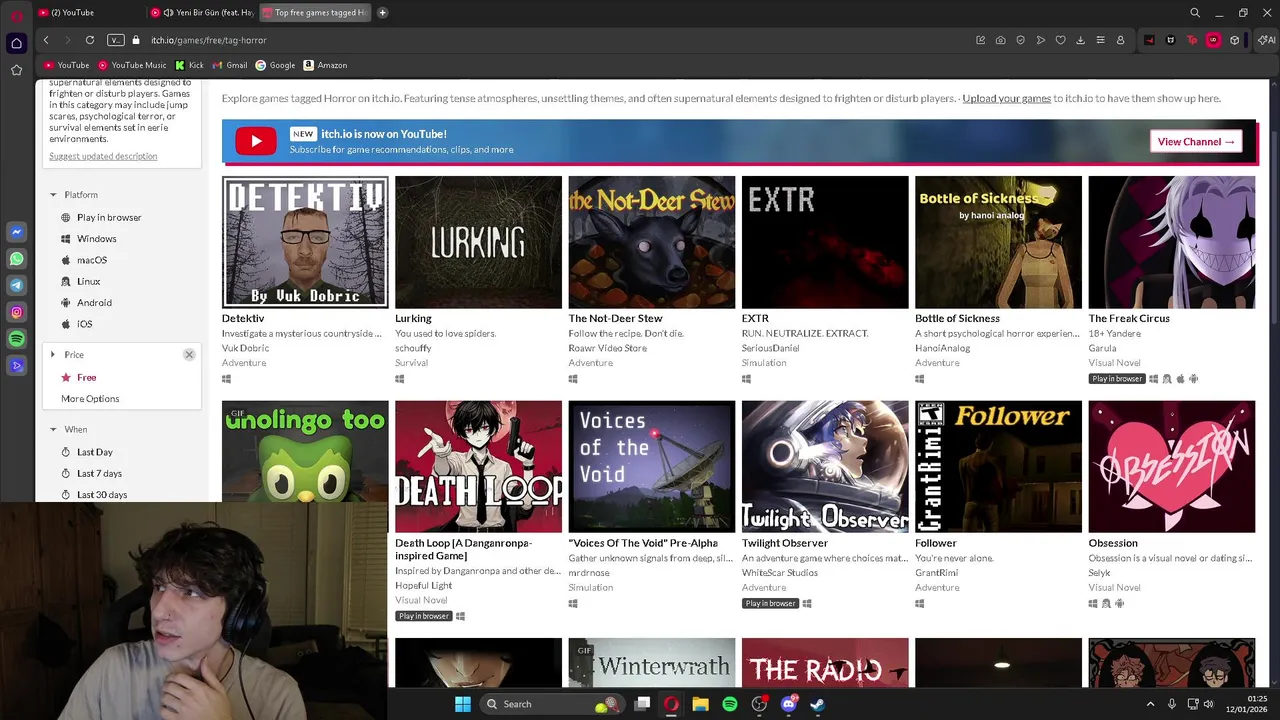Open the Windows Start menu
Viewport: 1280px width, 720px height.
click(462, 704)
